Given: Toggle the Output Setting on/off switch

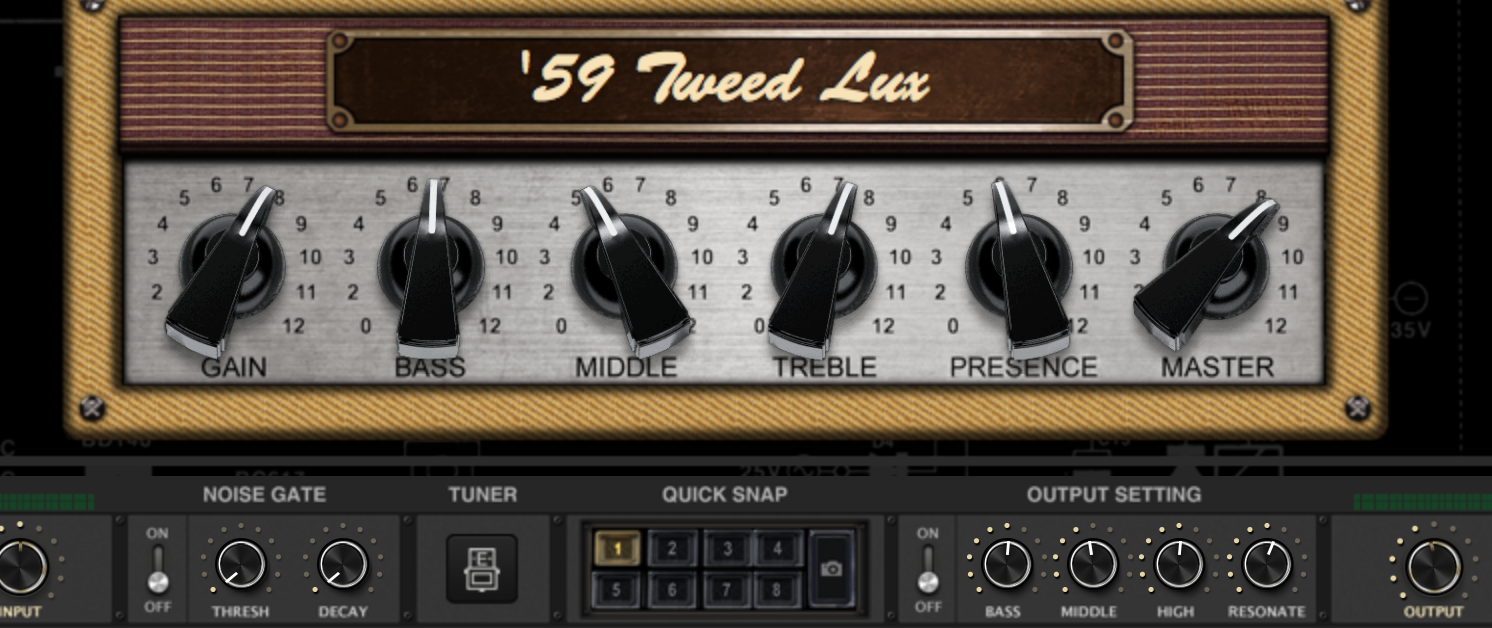Looking at the screenshot, I should [928, 569].
